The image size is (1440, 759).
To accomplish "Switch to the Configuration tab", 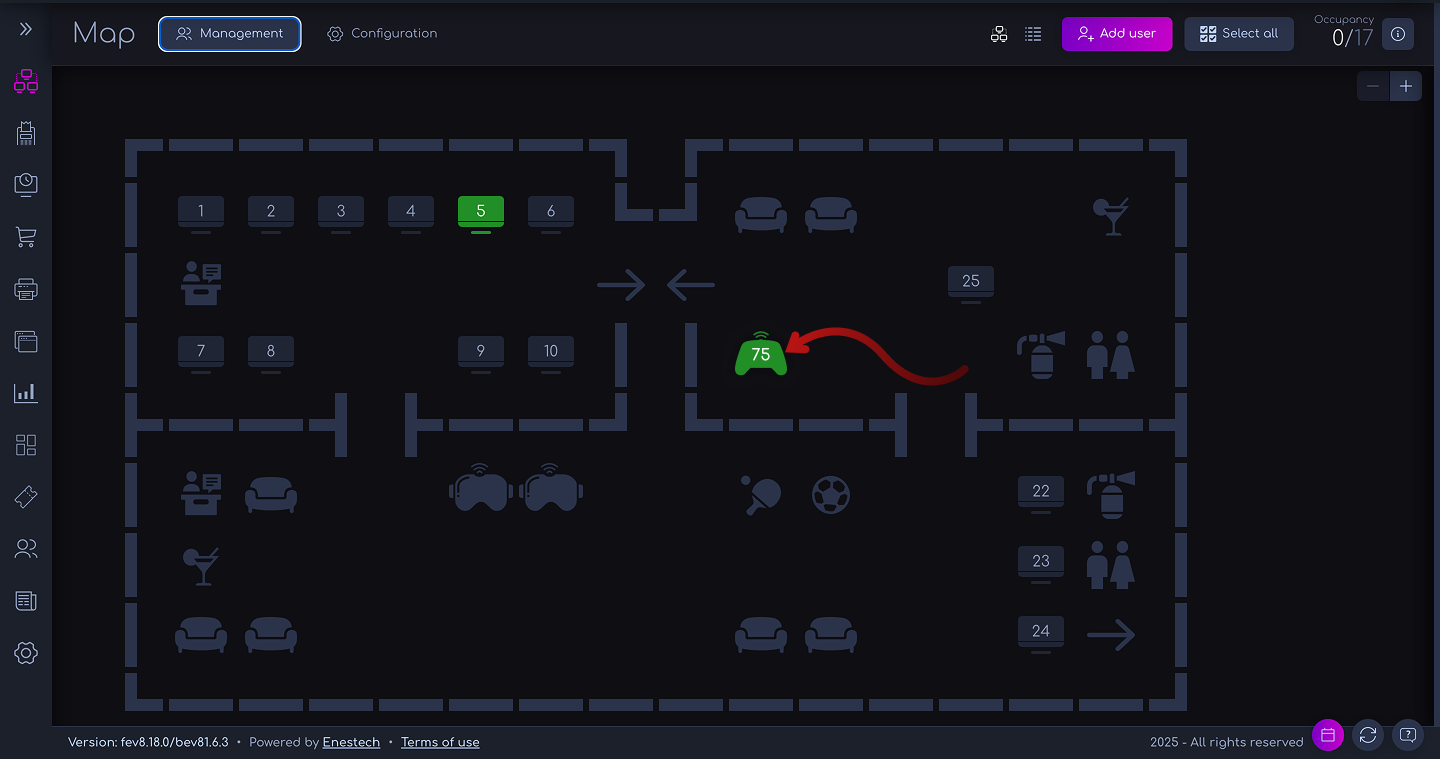I will [x=382, y=33].
